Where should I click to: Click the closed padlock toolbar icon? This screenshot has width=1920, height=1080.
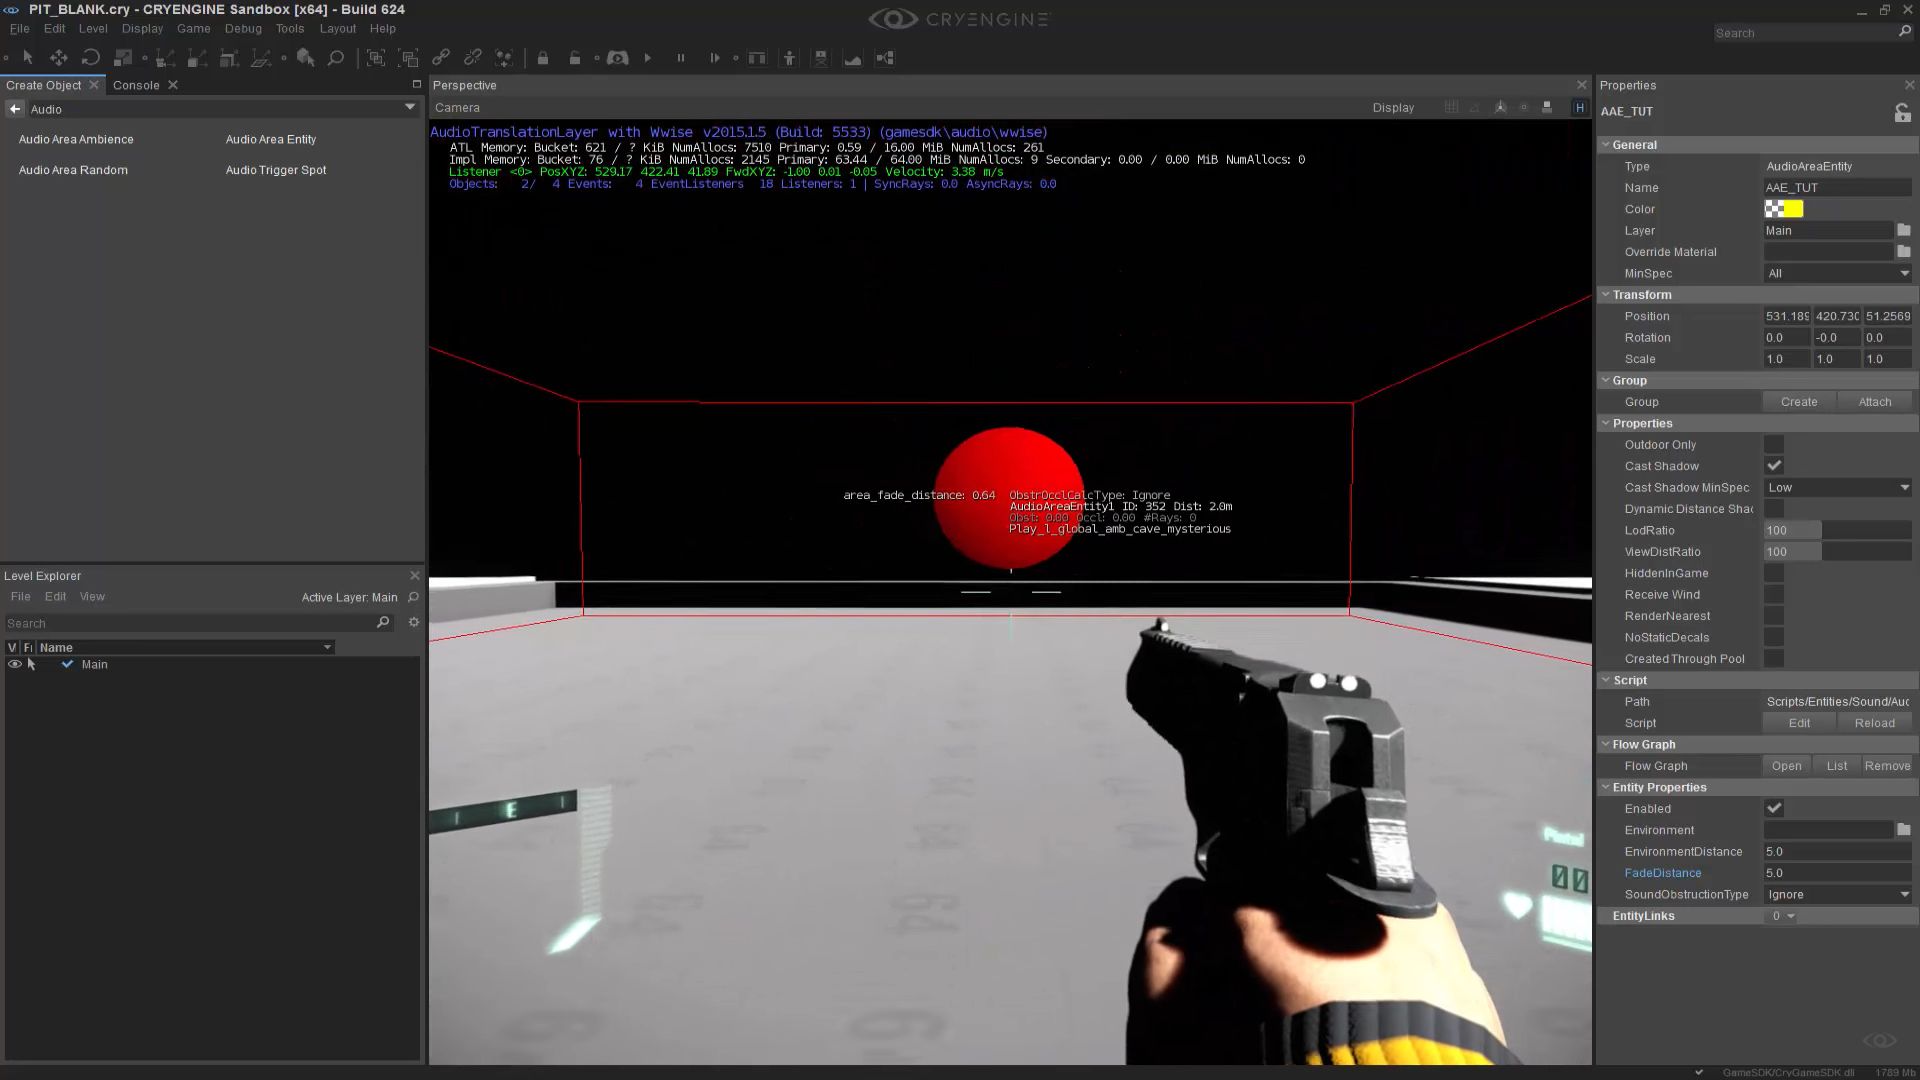[x=543, y=58]
